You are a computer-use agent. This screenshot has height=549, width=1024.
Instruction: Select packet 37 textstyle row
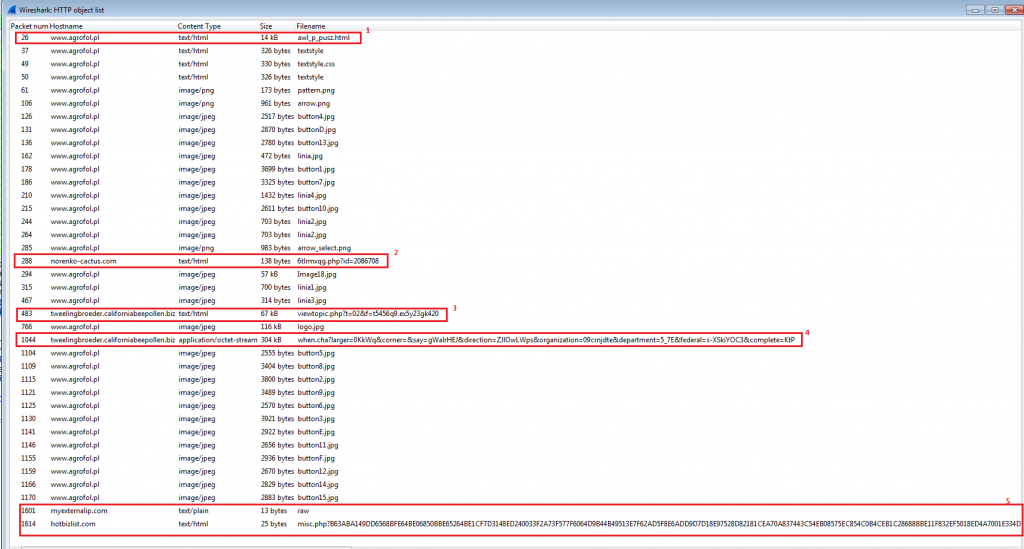[x=516, y=51]
